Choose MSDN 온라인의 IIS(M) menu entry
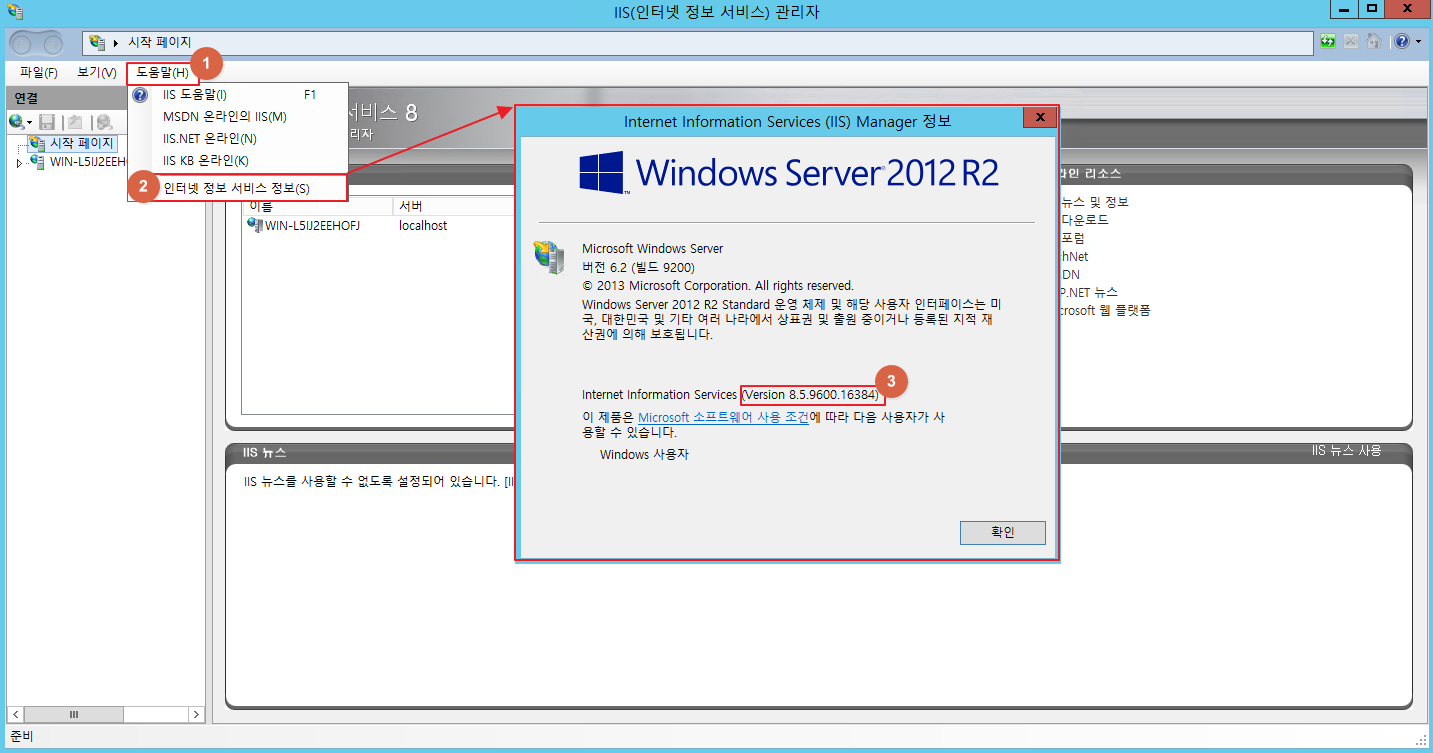This screenshot has width=1433, height=753. (x=238, y=116)
